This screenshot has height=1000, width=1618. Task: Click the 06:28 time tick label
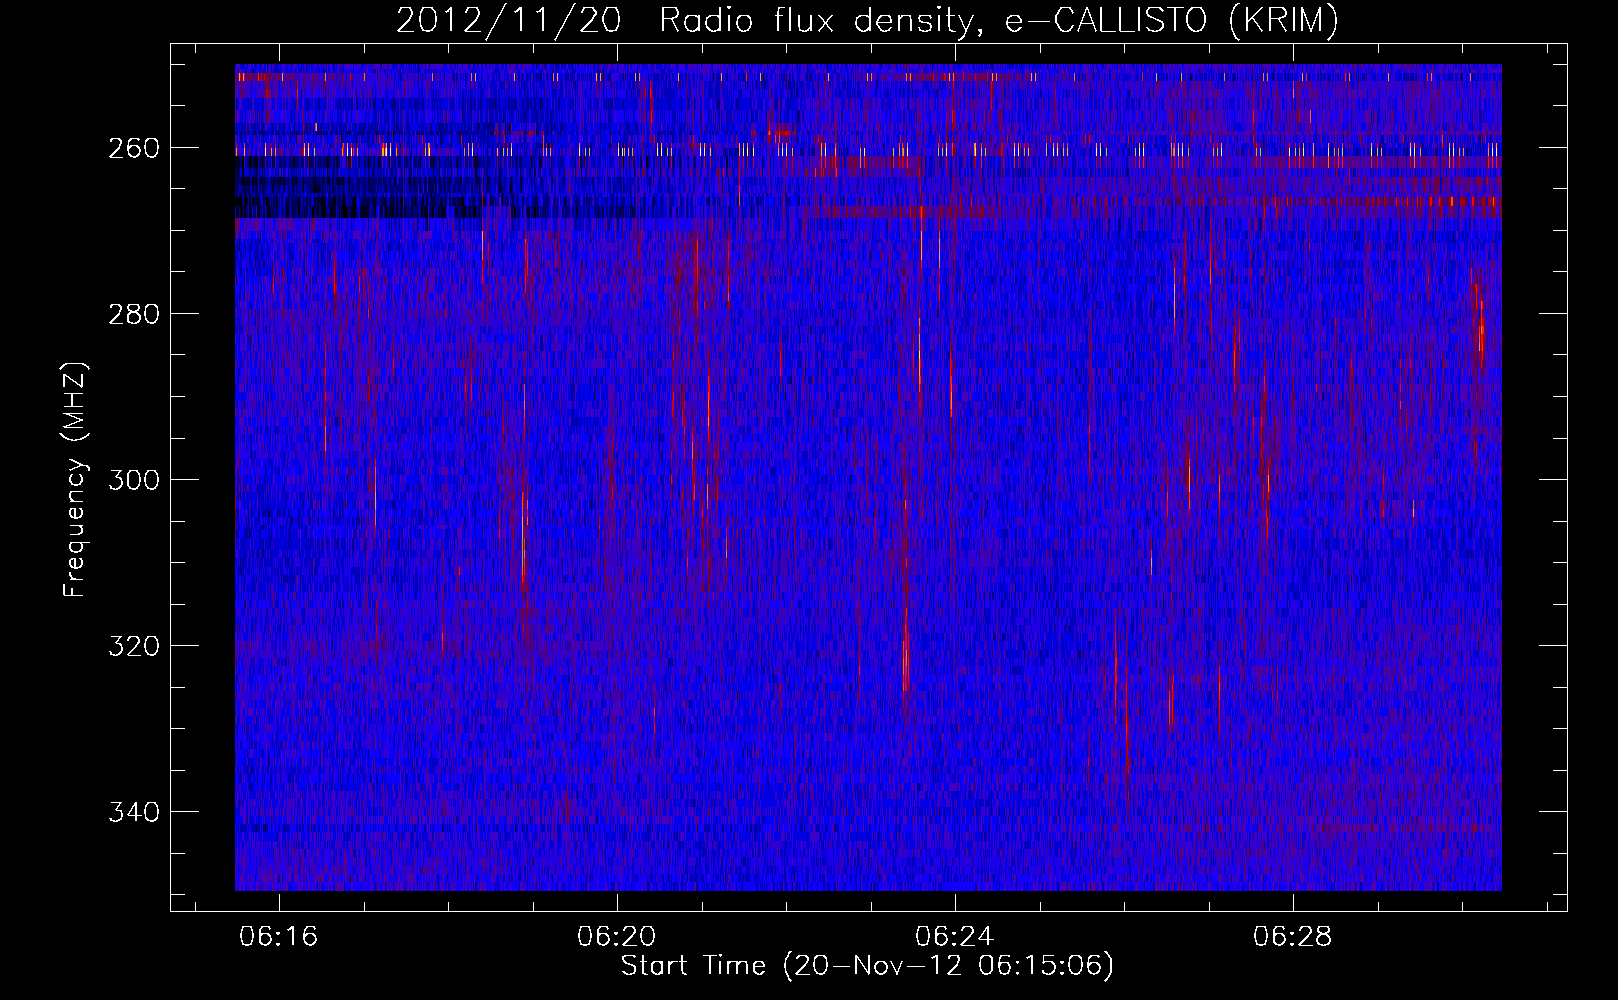[x=1293, y=936]
